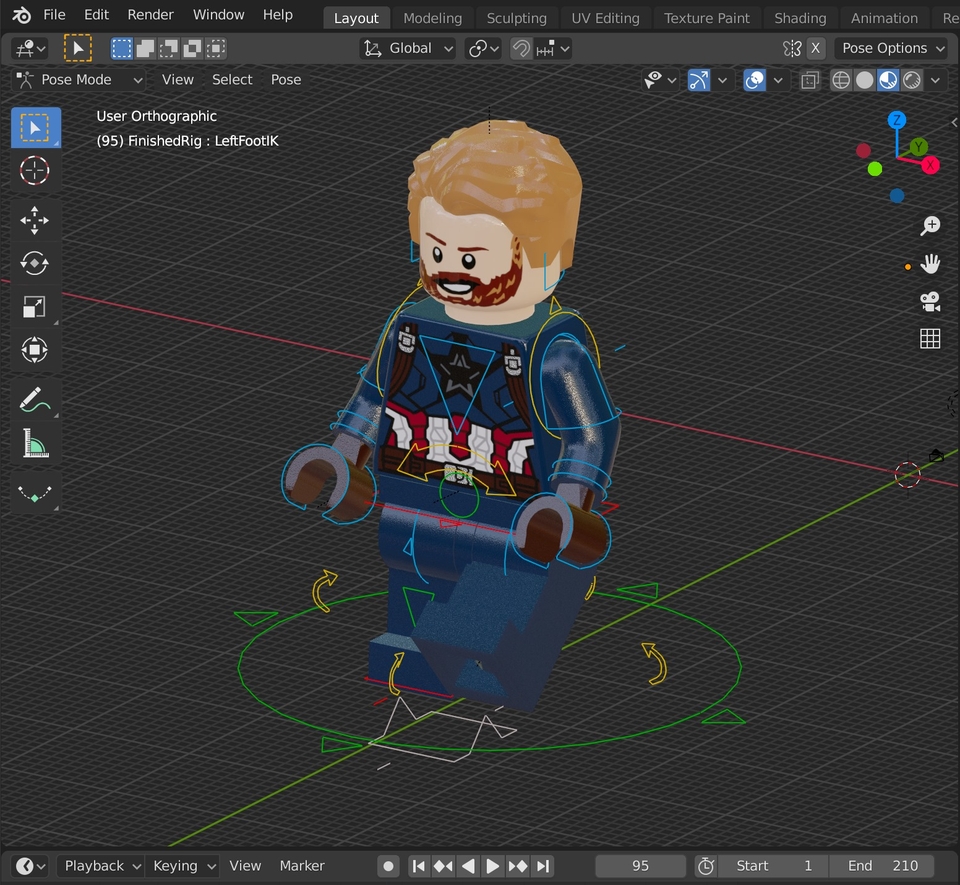The image size is (960, 885).
Task: Select the Breakdowner pose tool
Action: pyautogui.click(x=35, y=493)
